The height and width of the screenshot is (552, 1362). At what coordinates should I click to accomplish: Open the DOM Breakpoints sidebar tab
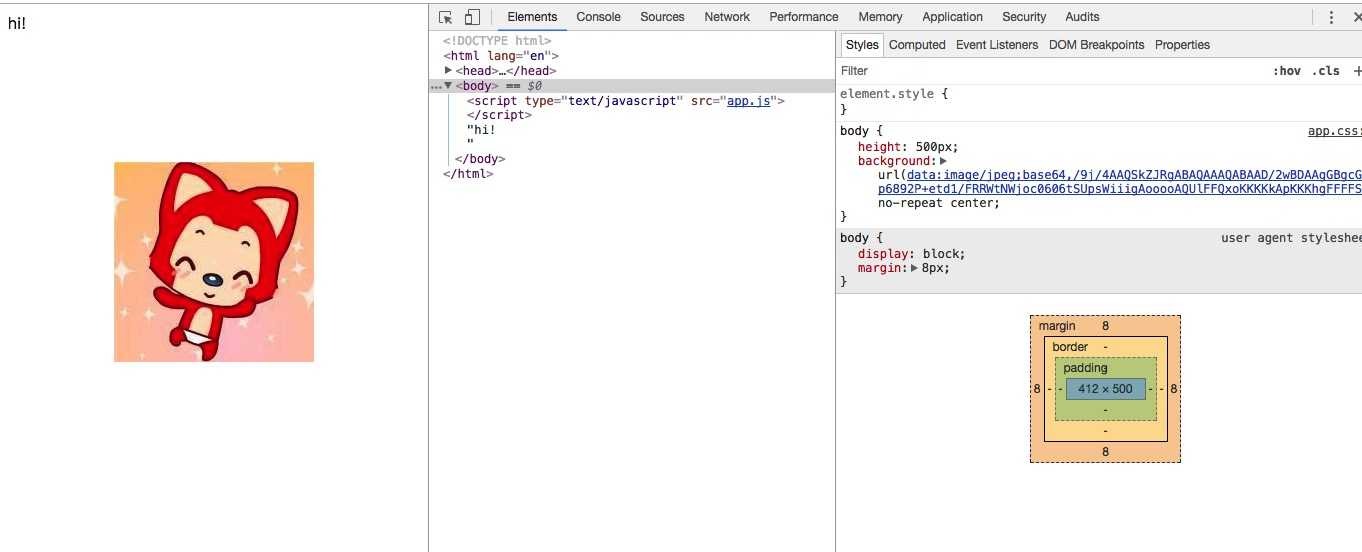[1096, 45]
